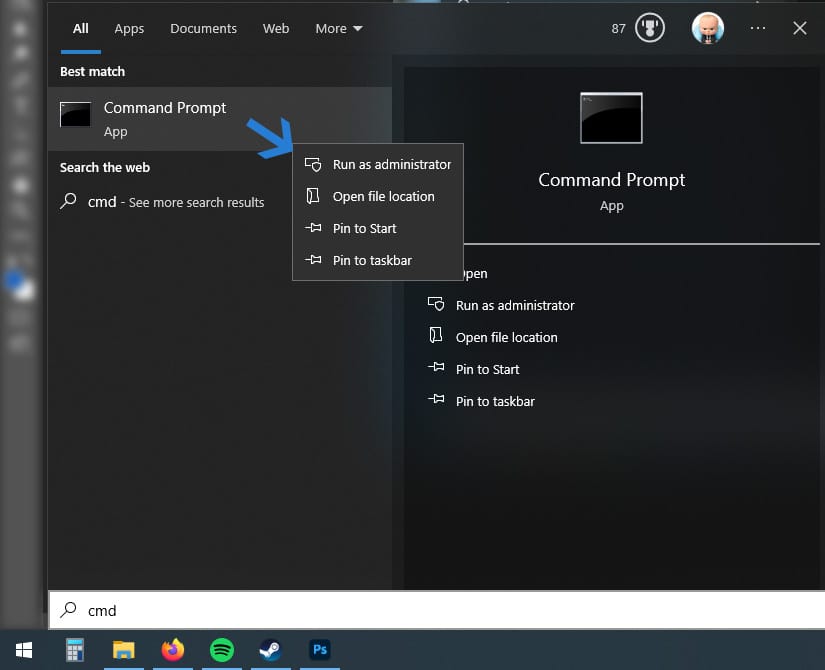The height and width of the screenshot is (670, 825).
Task: Open Calculator from the taskbar
Action: pos(74,651)
